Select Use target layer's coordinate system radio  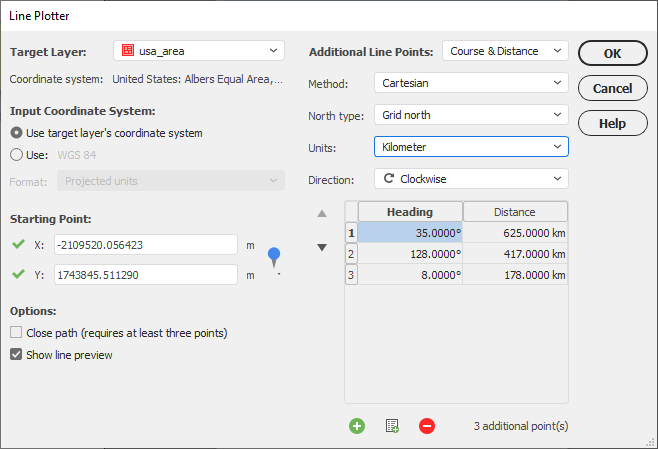click(x=16, y=133)
